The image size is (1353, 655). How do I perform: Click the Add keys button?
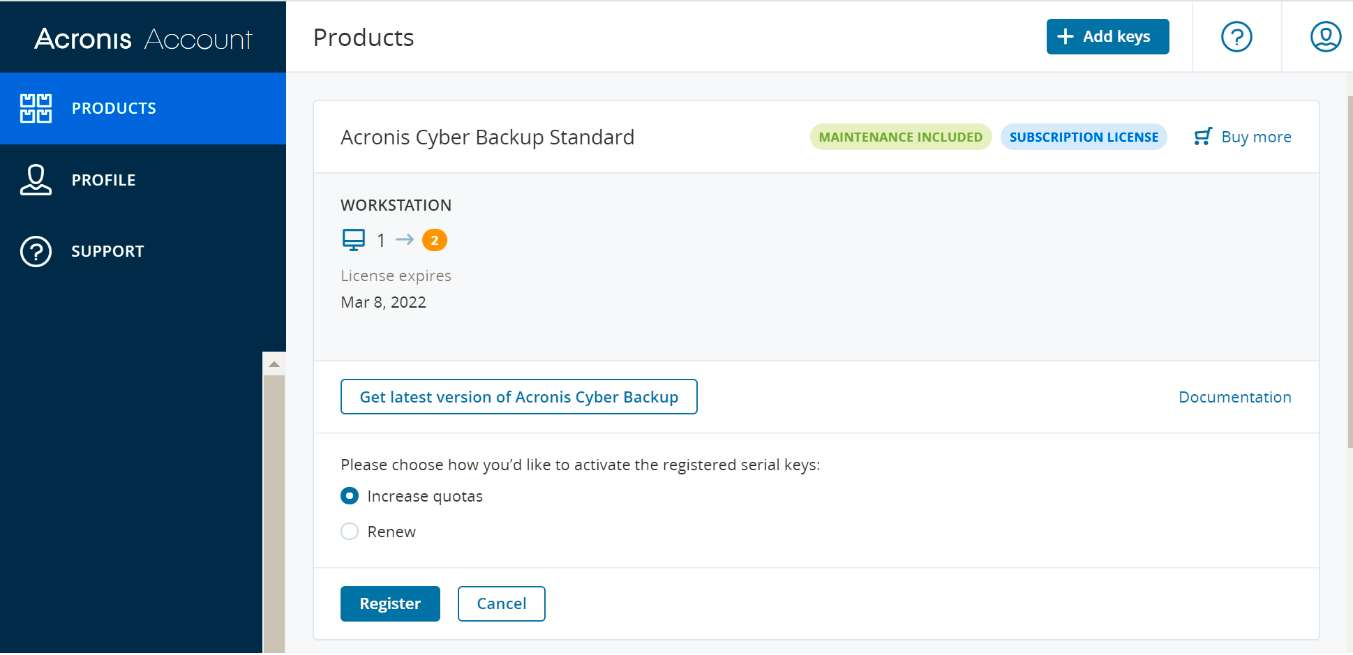click(x=1107, y=37)
